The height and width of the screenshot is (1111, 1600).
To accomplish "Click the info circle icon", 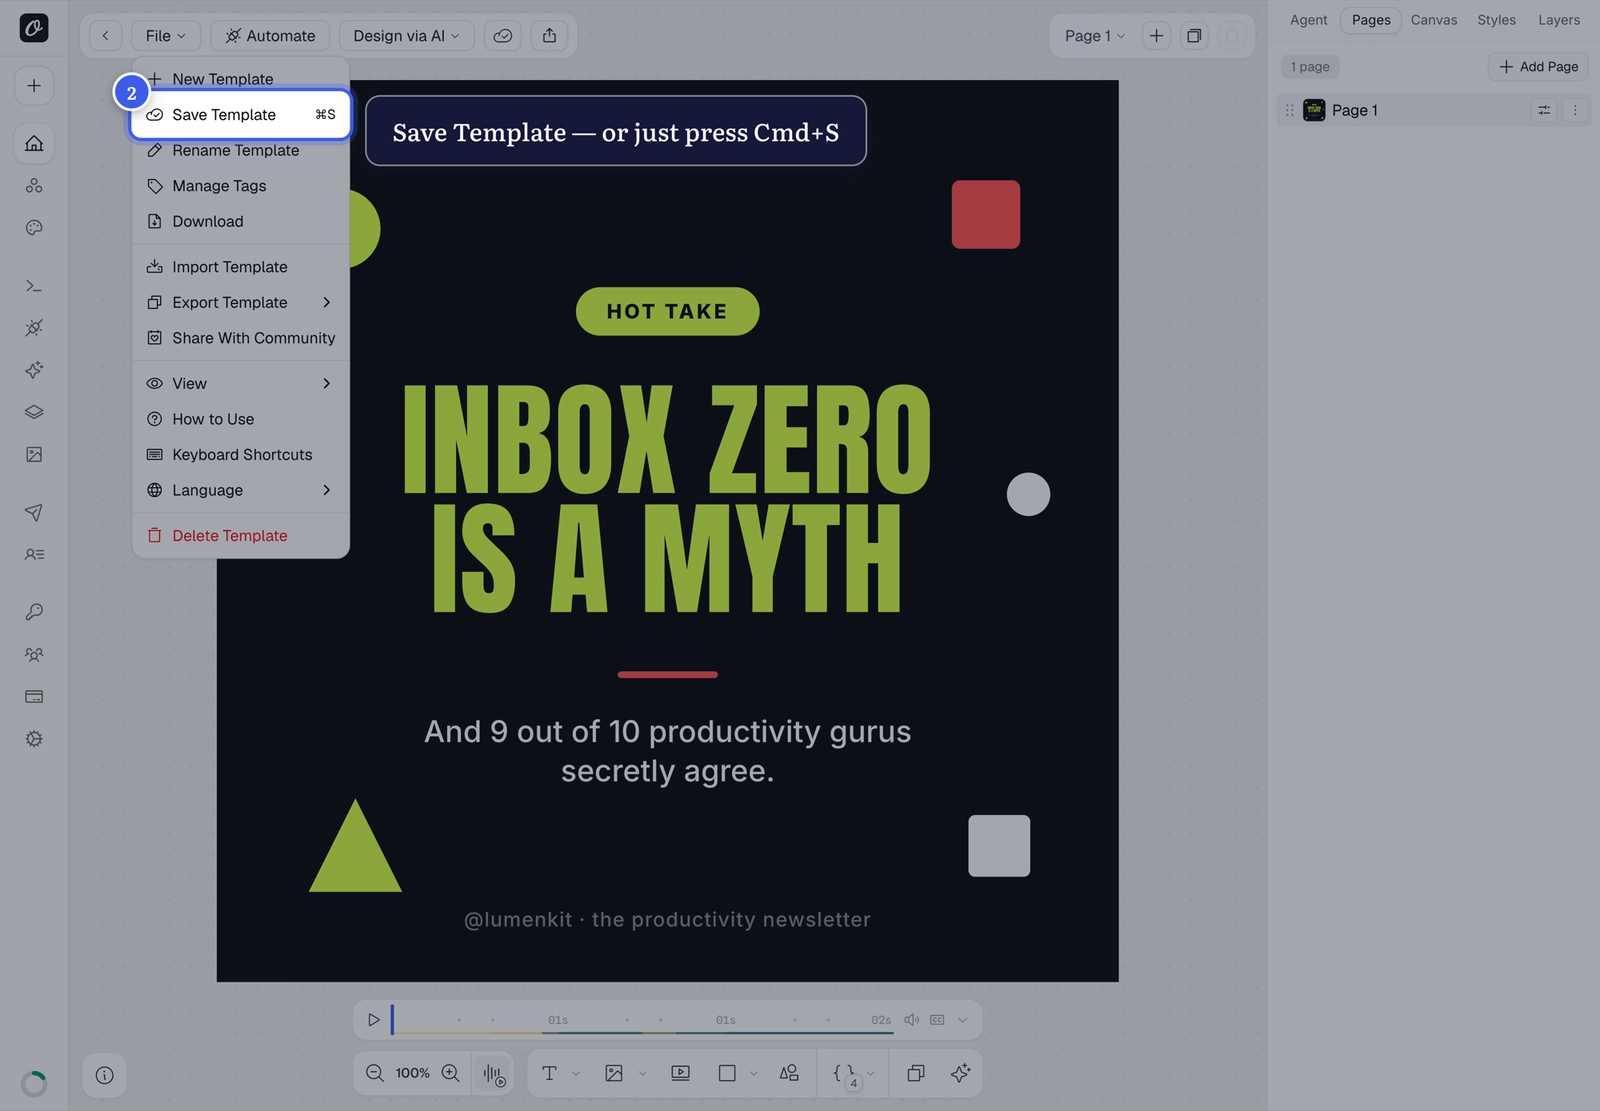I will click(105, 1075).
